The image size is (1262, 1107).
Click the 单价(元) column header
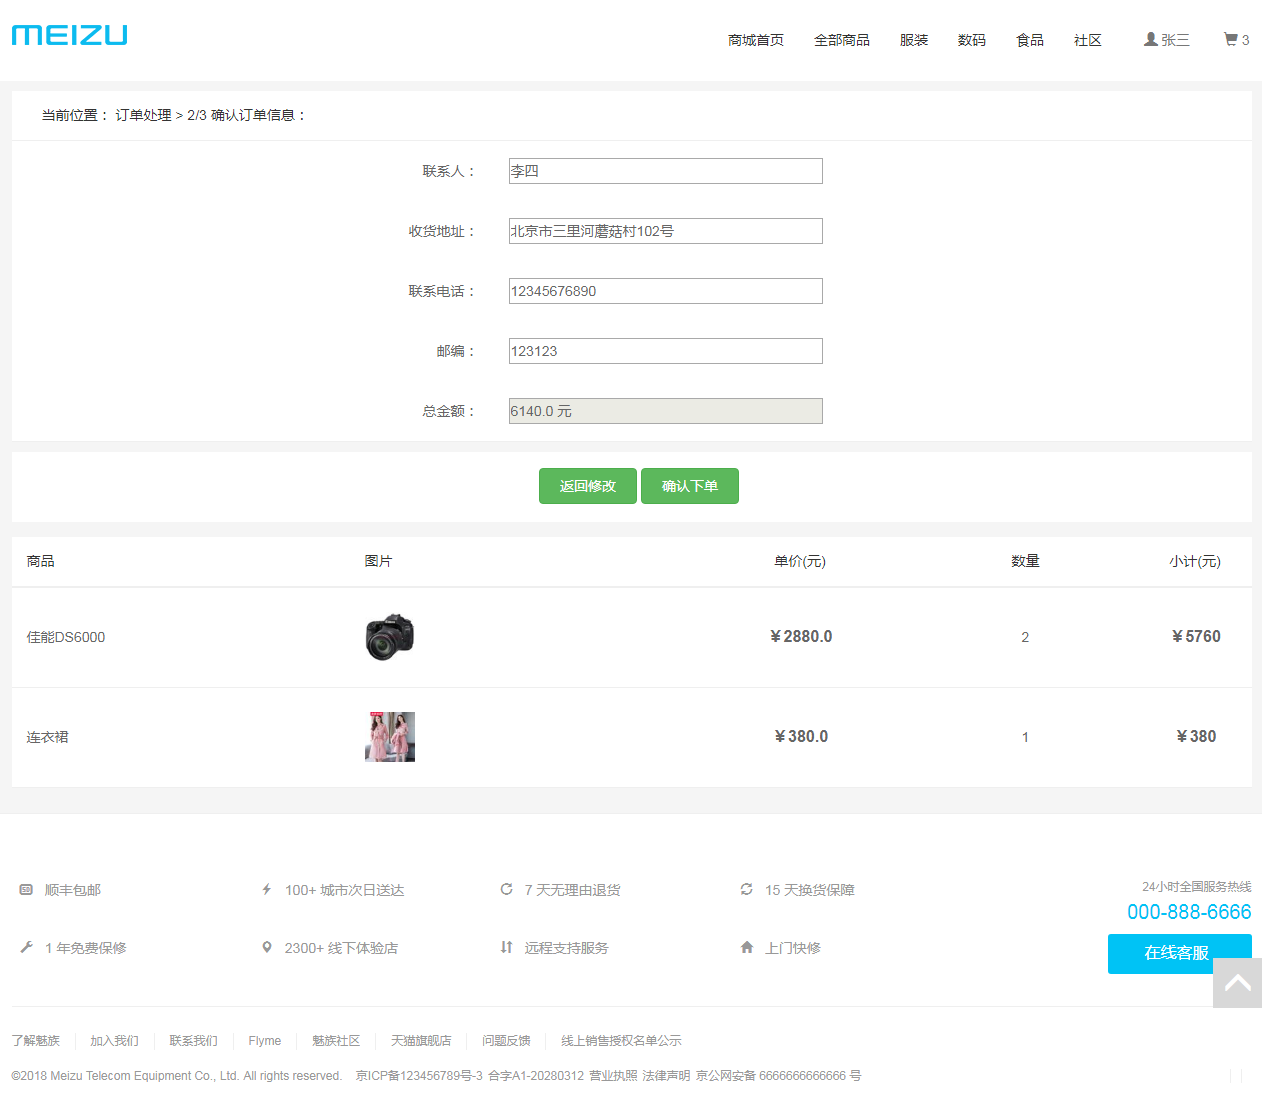tap(800, 561)
